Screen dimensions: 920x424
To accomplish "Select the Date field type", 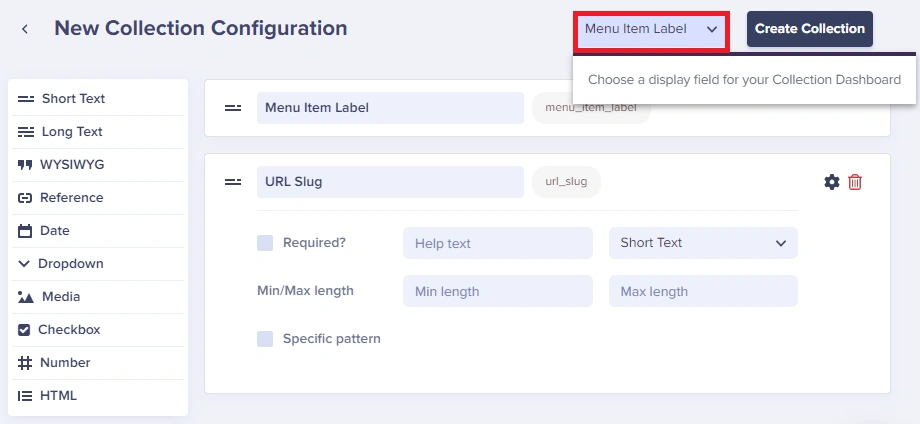I will pos(98,230).
